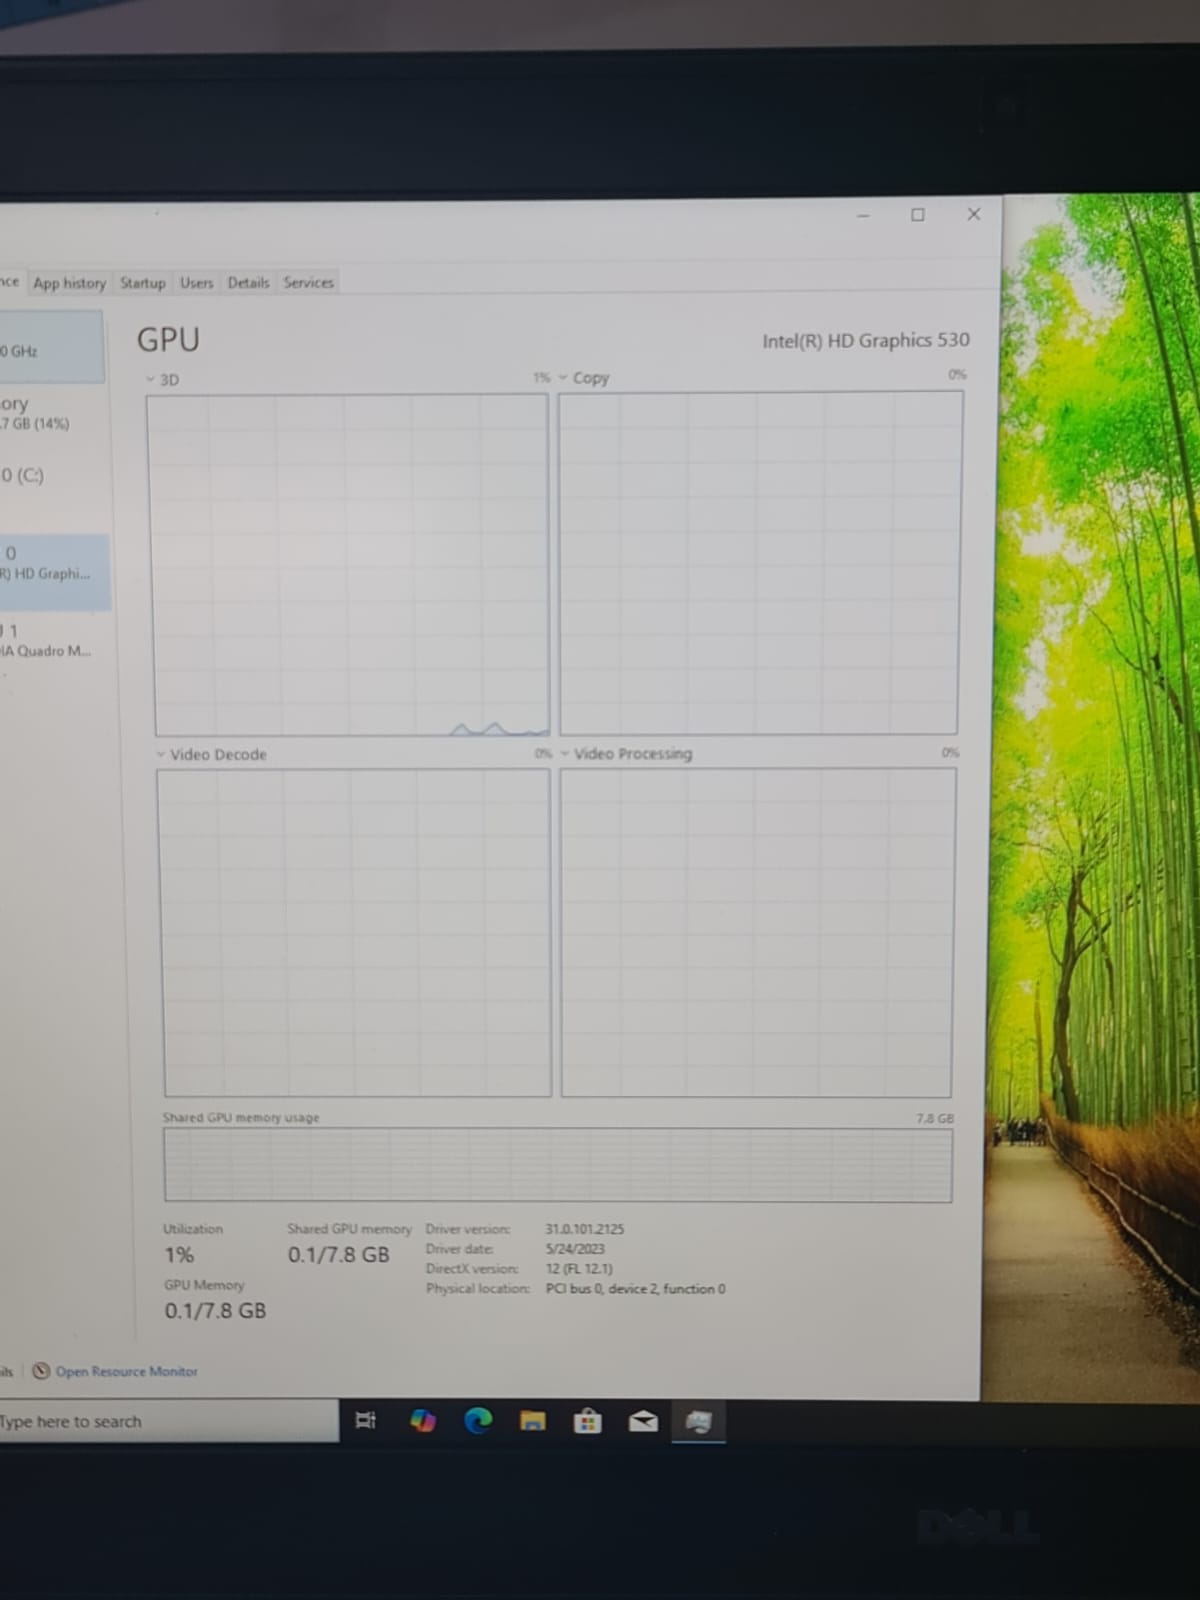This screenshot has width=1200, height=1600.
Task: Minimize the Task Manager window
Action: point(863,215)
